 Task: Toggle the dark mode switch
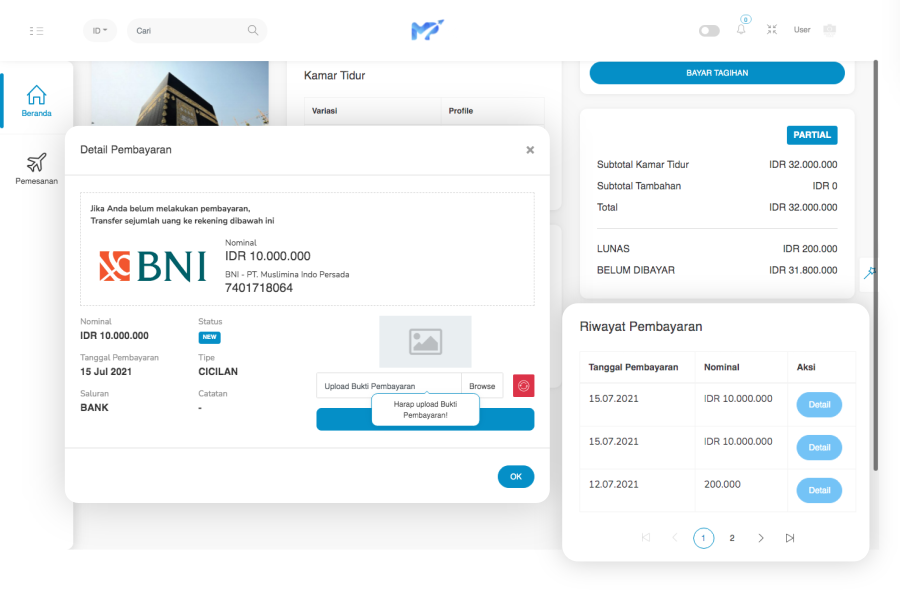709,31
